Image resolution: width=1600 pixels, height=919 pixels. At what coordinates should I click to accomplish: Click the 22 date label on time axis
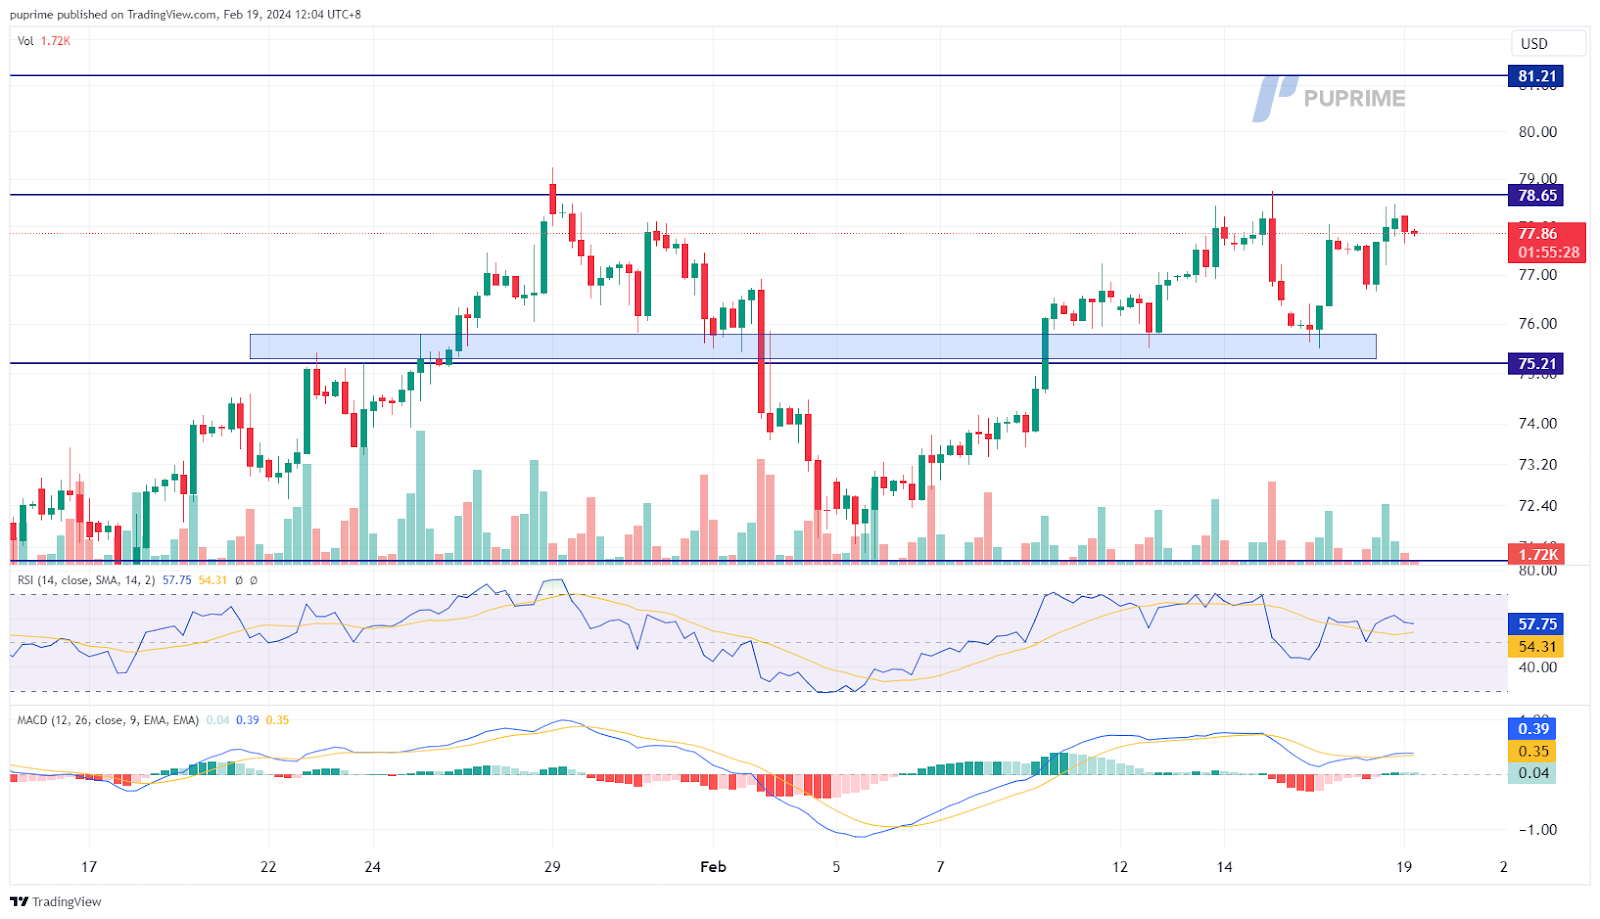click(268, 866)
